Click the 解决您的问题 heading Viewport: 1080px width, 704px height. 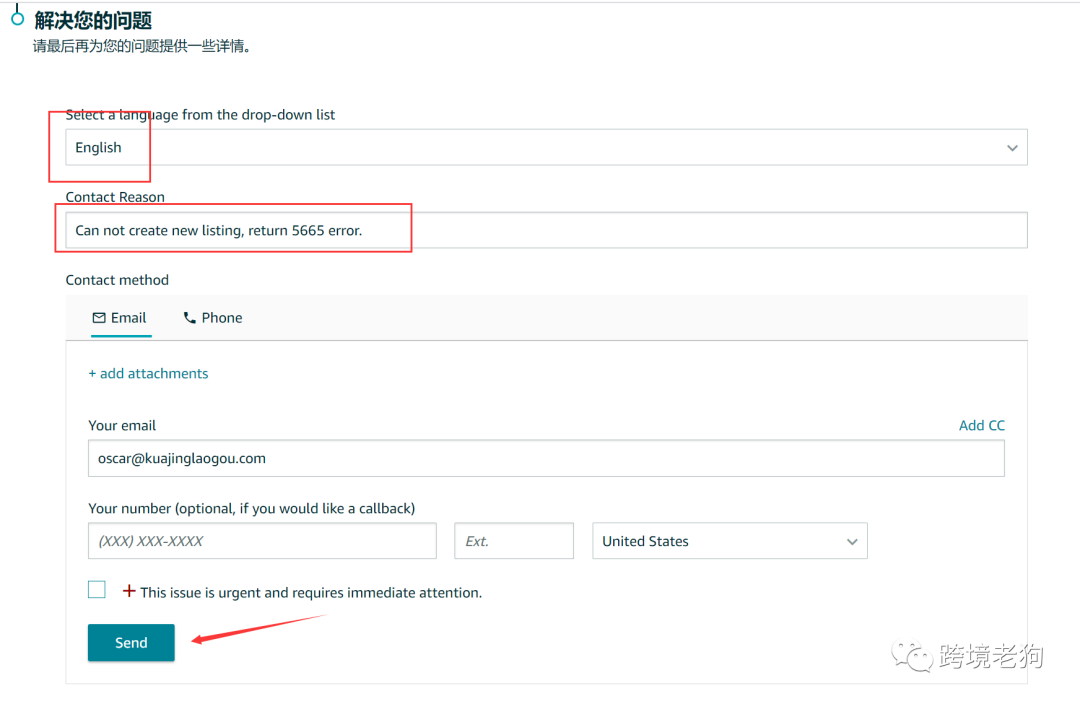coord(93,21)
